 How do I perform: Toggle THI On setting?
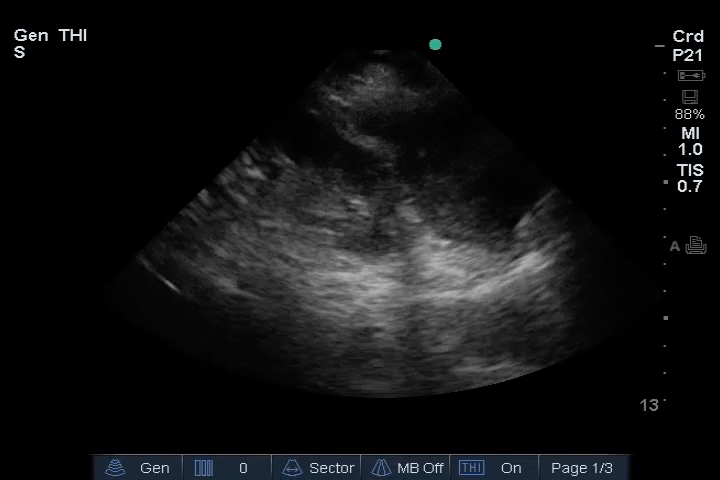511,468
